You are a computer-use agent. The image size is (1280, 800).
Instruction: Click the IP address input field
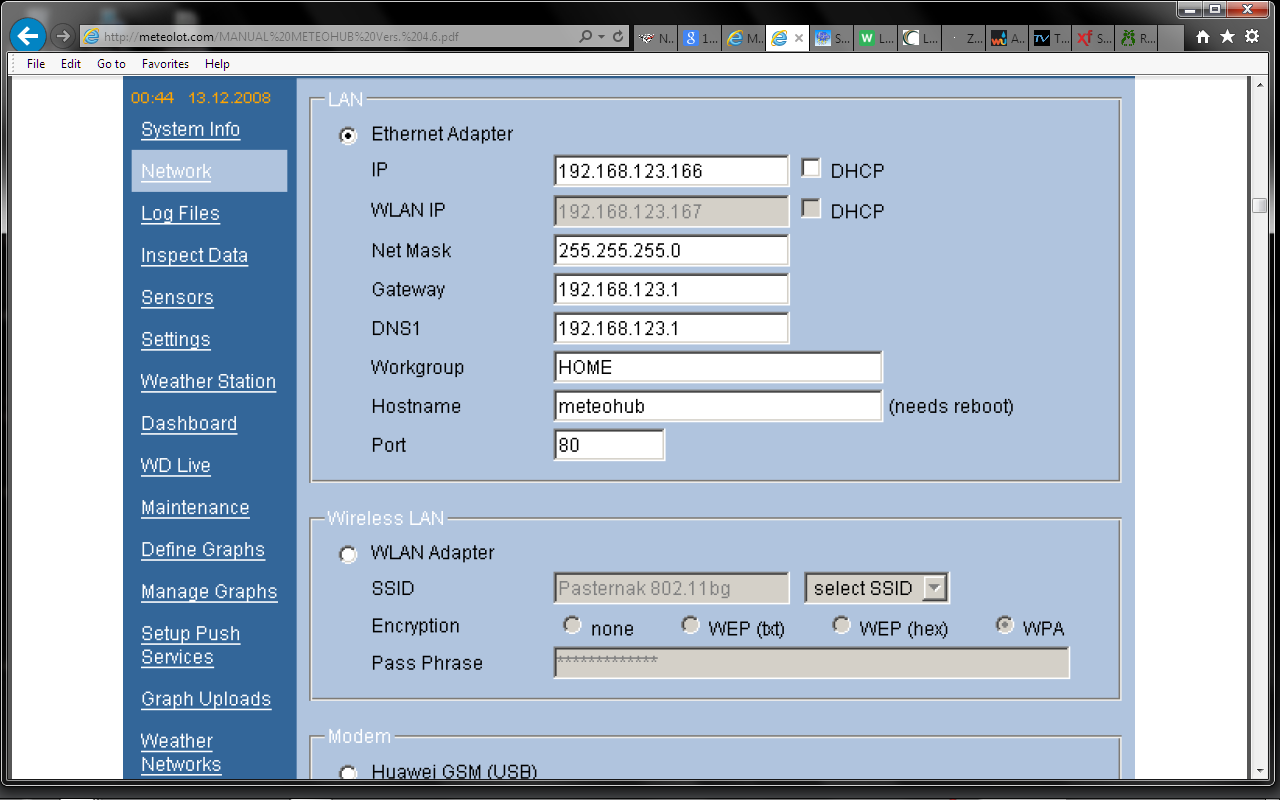click(x=671, y=171)
